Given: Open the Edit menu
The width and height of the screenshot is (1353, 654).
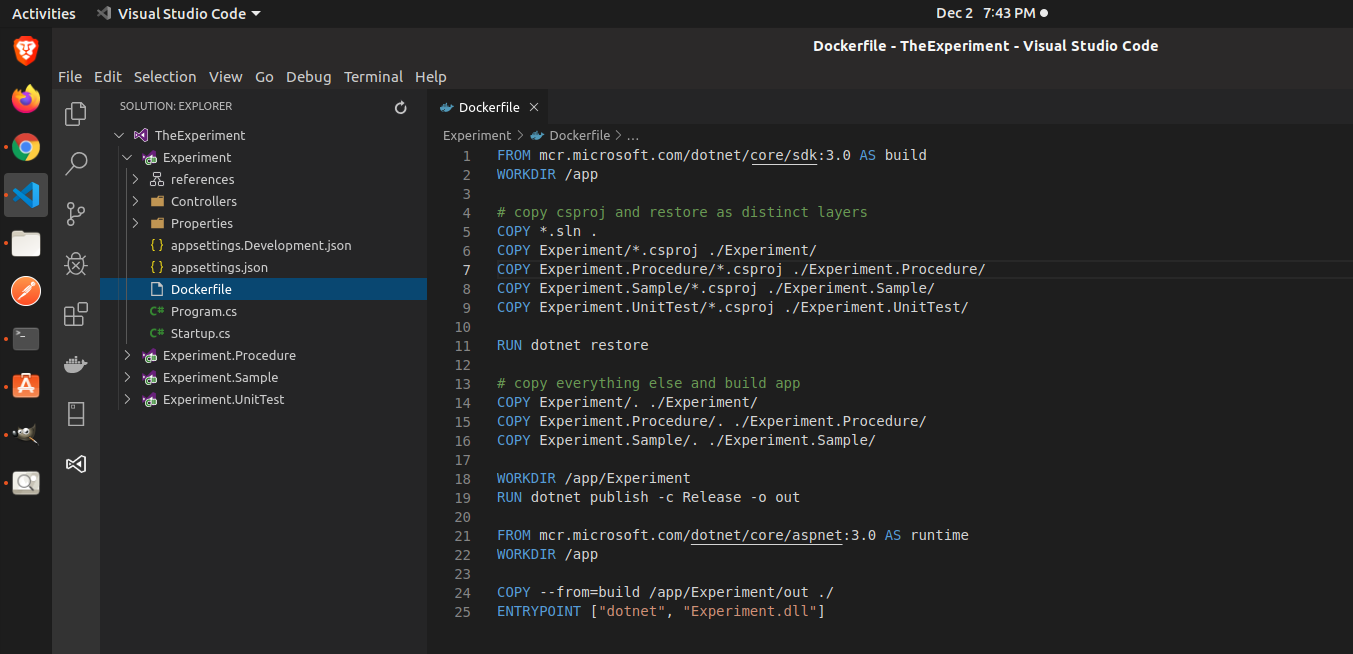Looking at the screenshot, I should [108, 77].
